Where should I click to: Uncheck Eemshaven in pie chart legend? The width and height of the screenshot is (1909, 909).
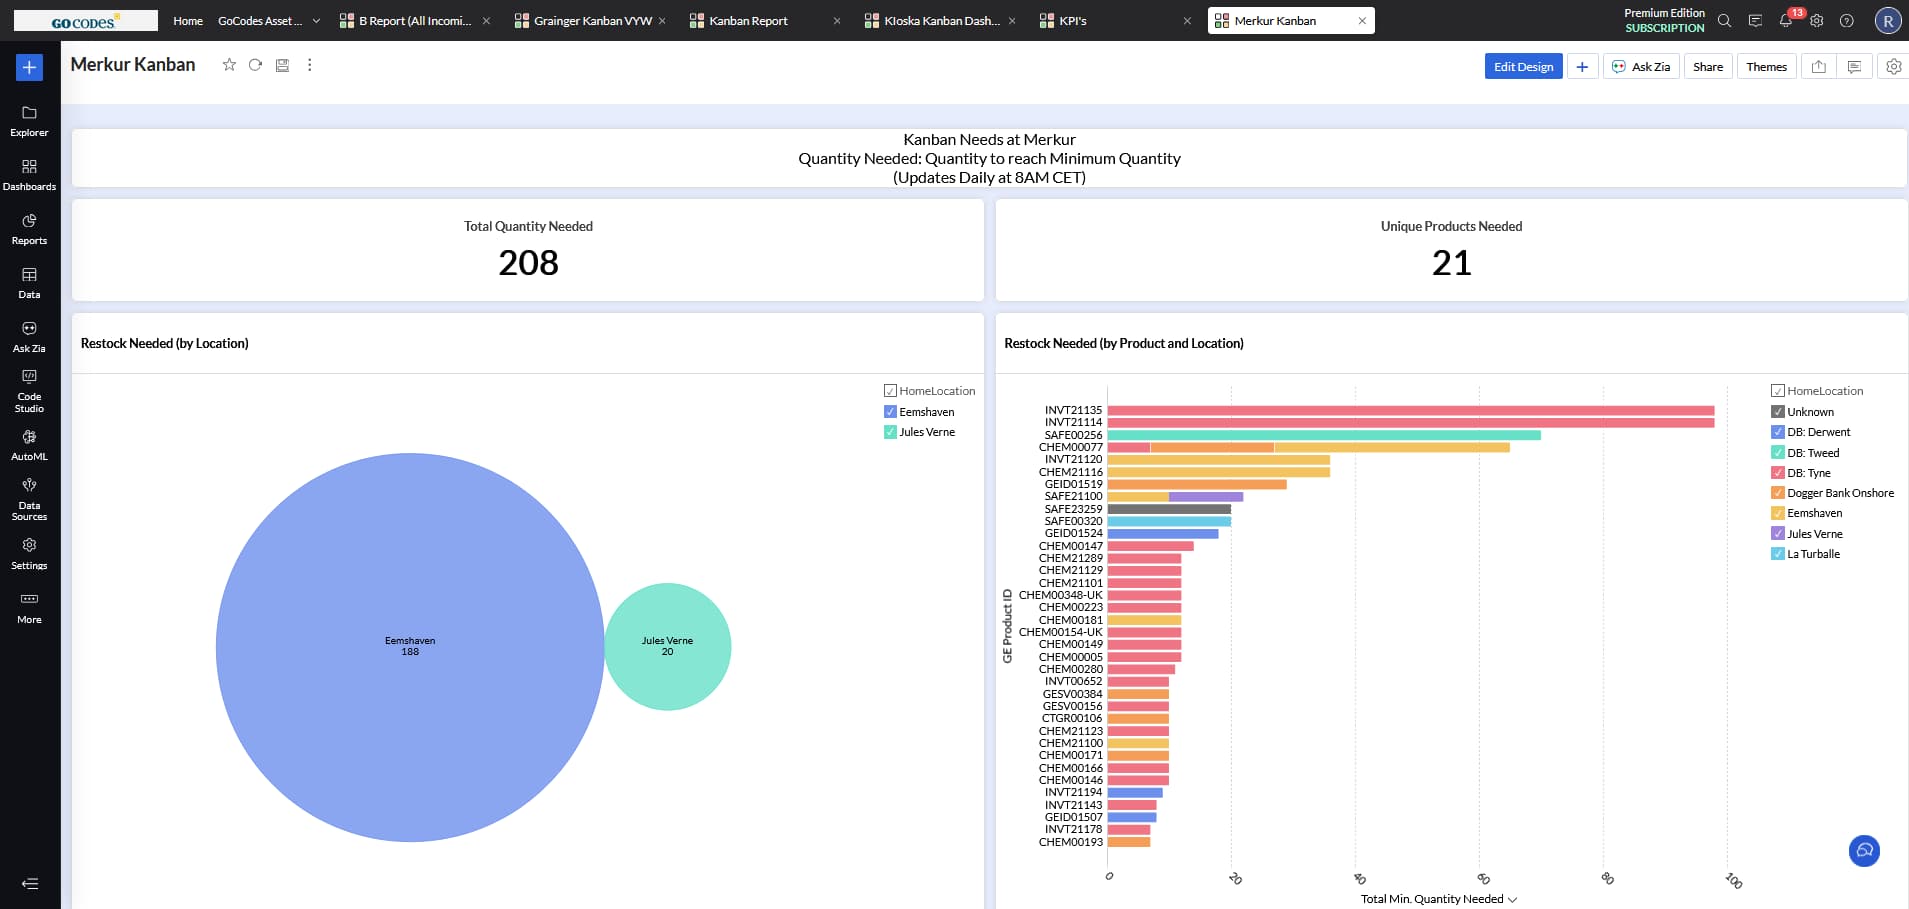[890, 412]
